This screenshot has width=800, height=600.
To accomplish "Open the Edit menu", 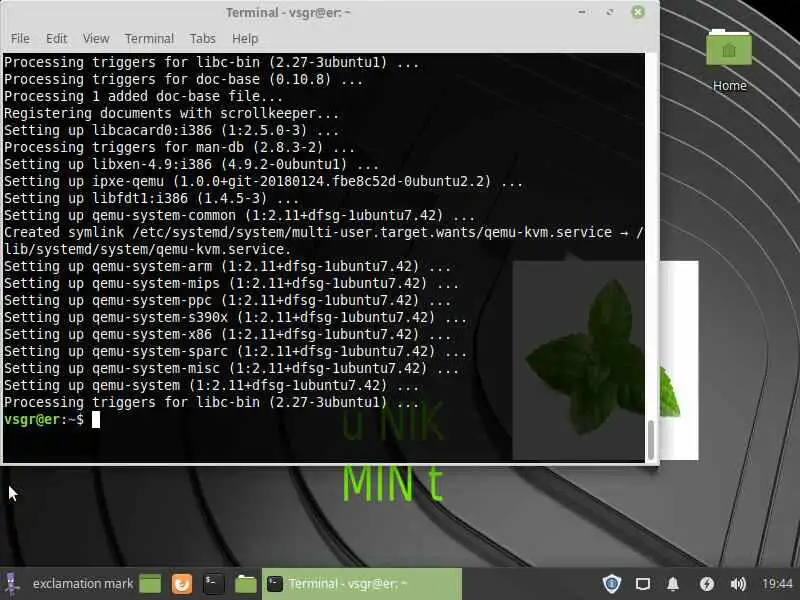I will click(56, 39).
